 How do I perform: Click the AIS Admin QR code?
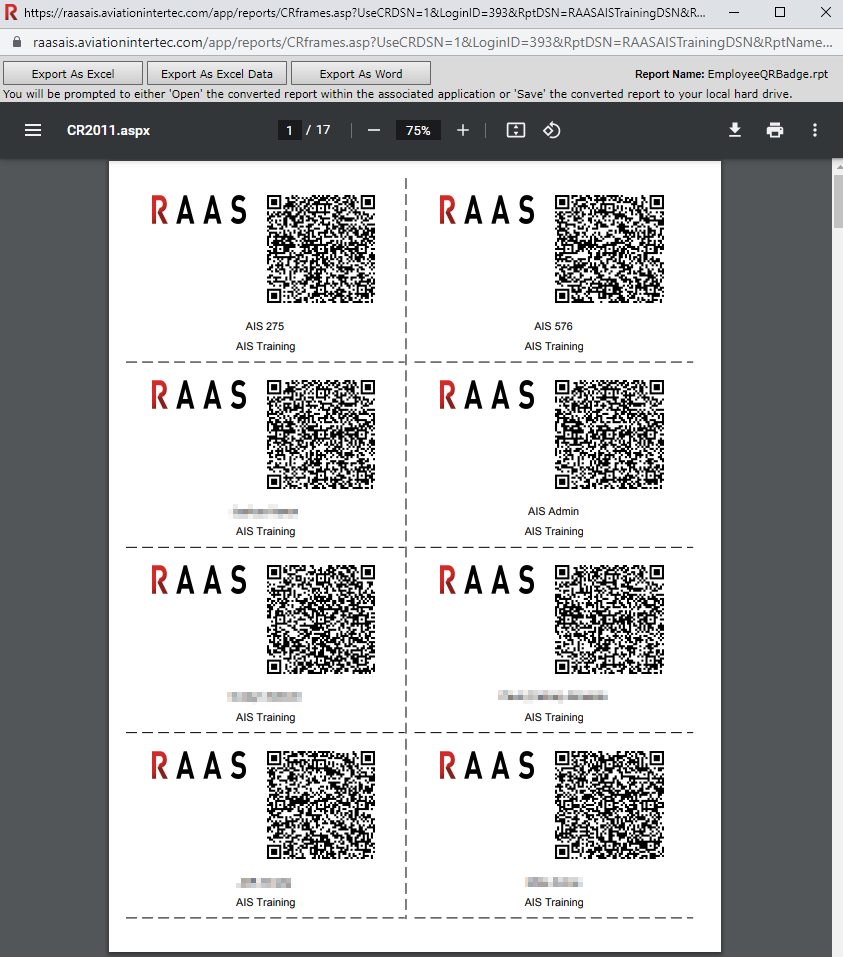609,434
